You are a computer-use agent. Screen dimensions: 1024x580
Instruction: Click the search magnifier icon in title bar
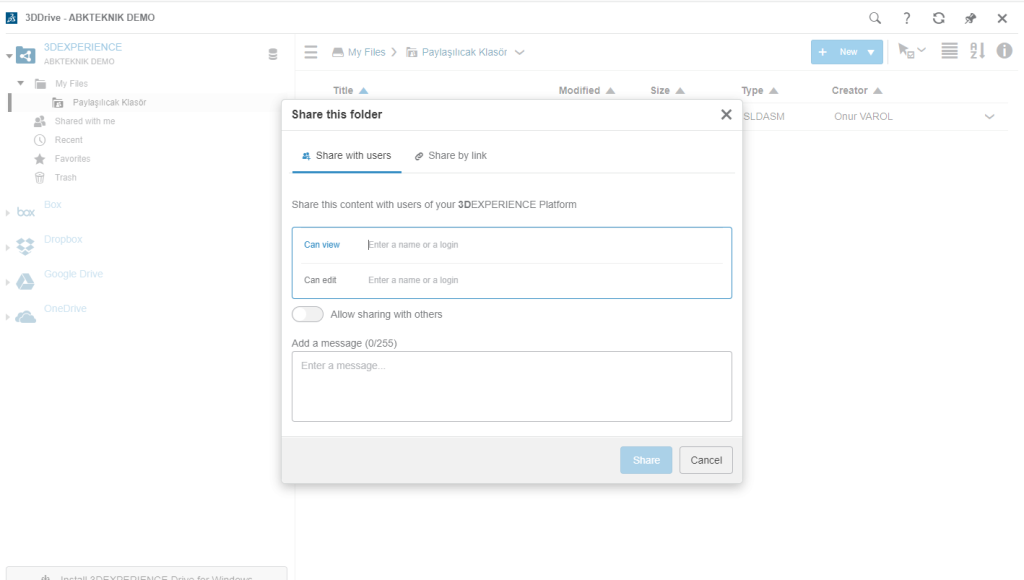pos(875,18)
